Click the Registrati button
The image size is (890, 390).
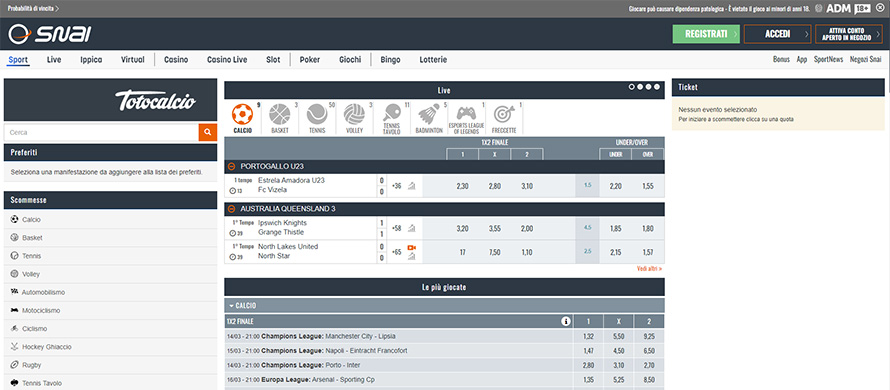706,34
